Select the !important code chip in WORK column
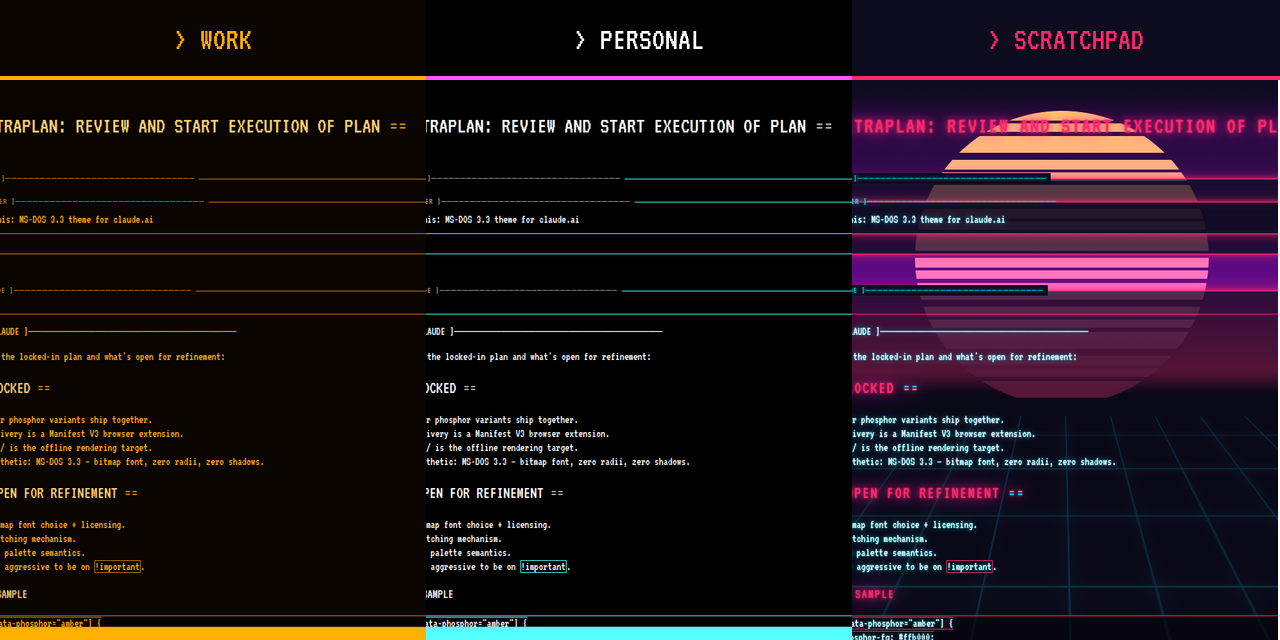 [x=117, y=566]
